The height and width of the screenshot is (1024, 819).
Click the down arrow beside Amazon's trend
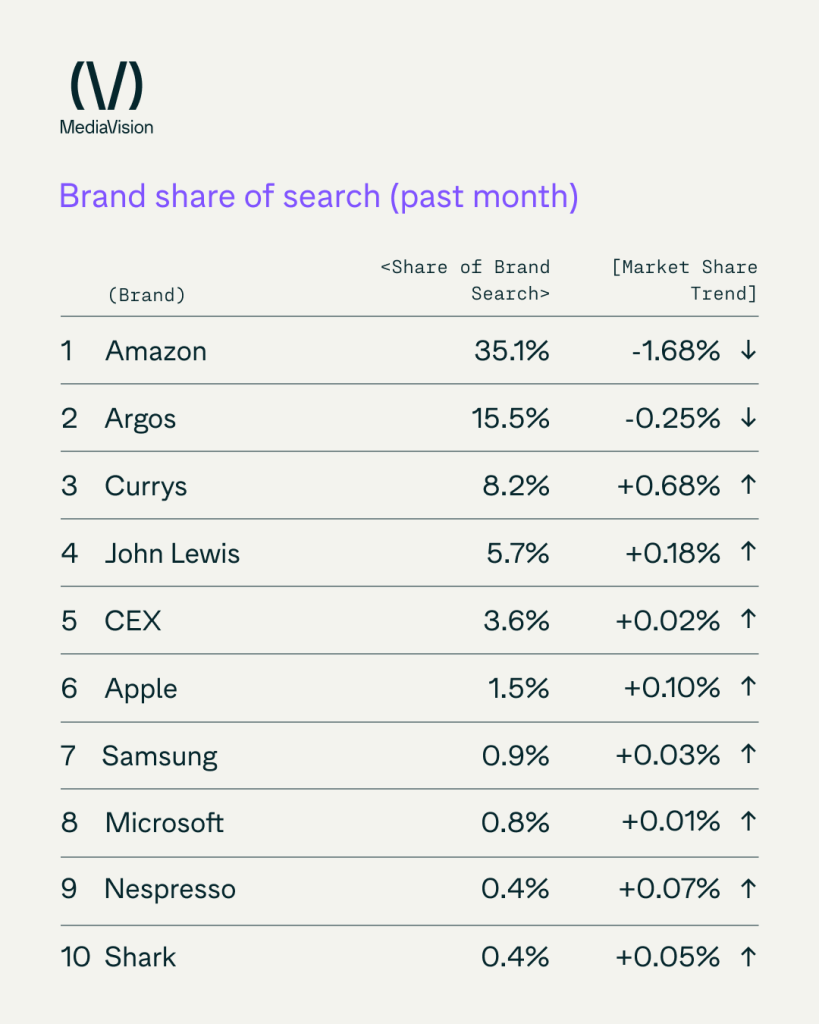click(x=747, y=351)
